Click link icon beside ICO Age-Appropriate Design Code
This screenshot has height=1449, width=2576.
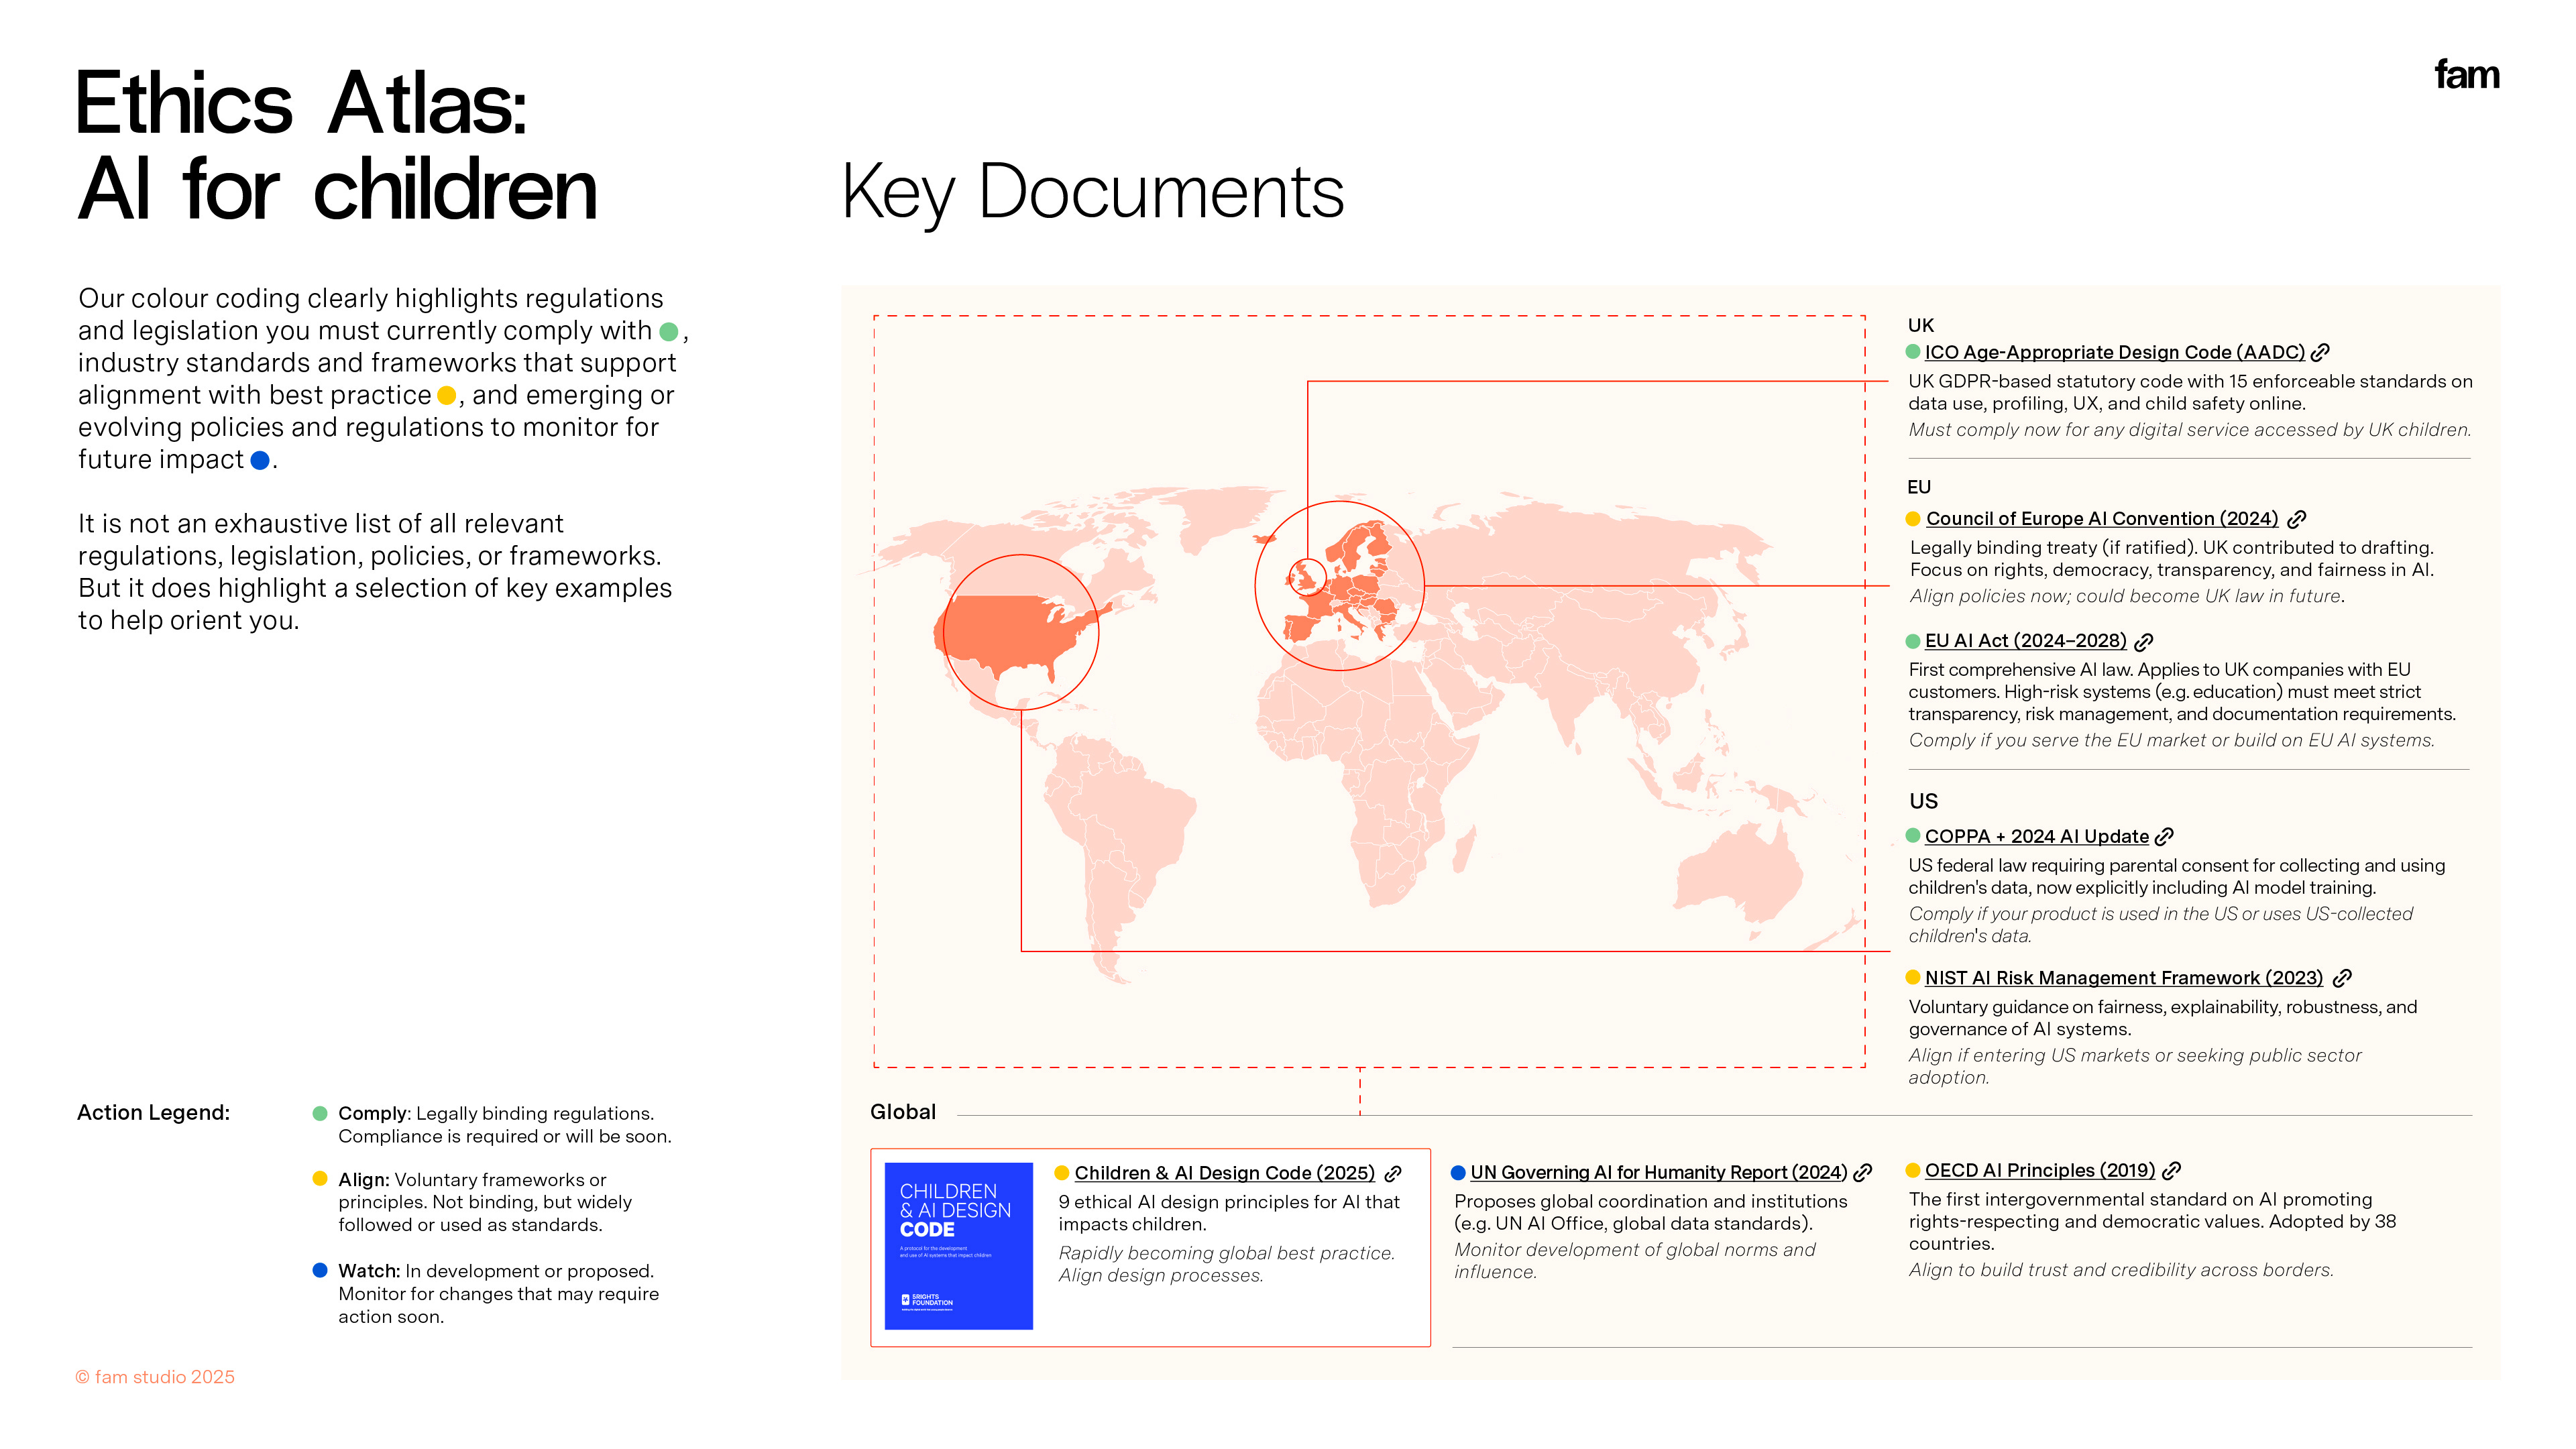(2320, 353)
